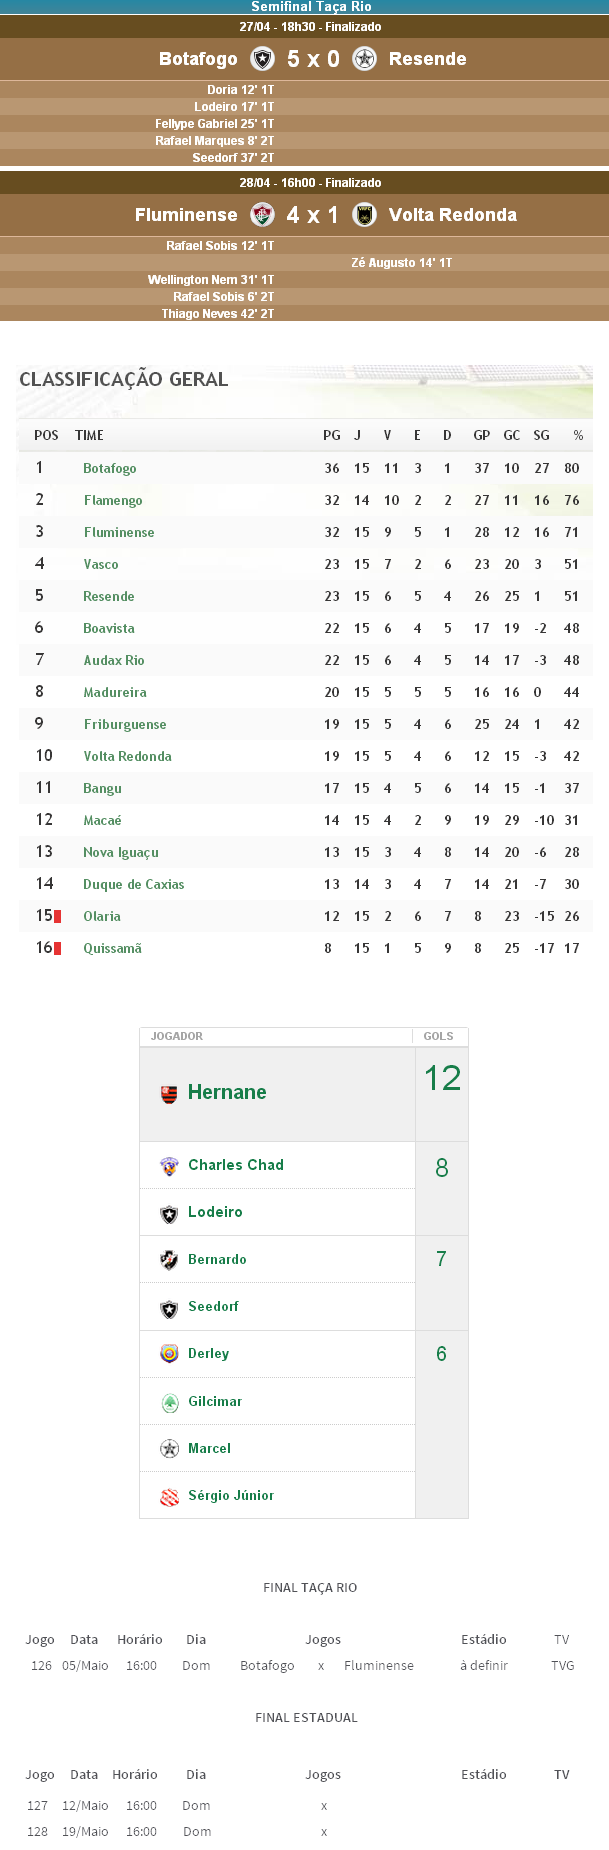609x1850 pixels.
Task: Click the club crest beside Charles Chad
Action: point(169,1166)
